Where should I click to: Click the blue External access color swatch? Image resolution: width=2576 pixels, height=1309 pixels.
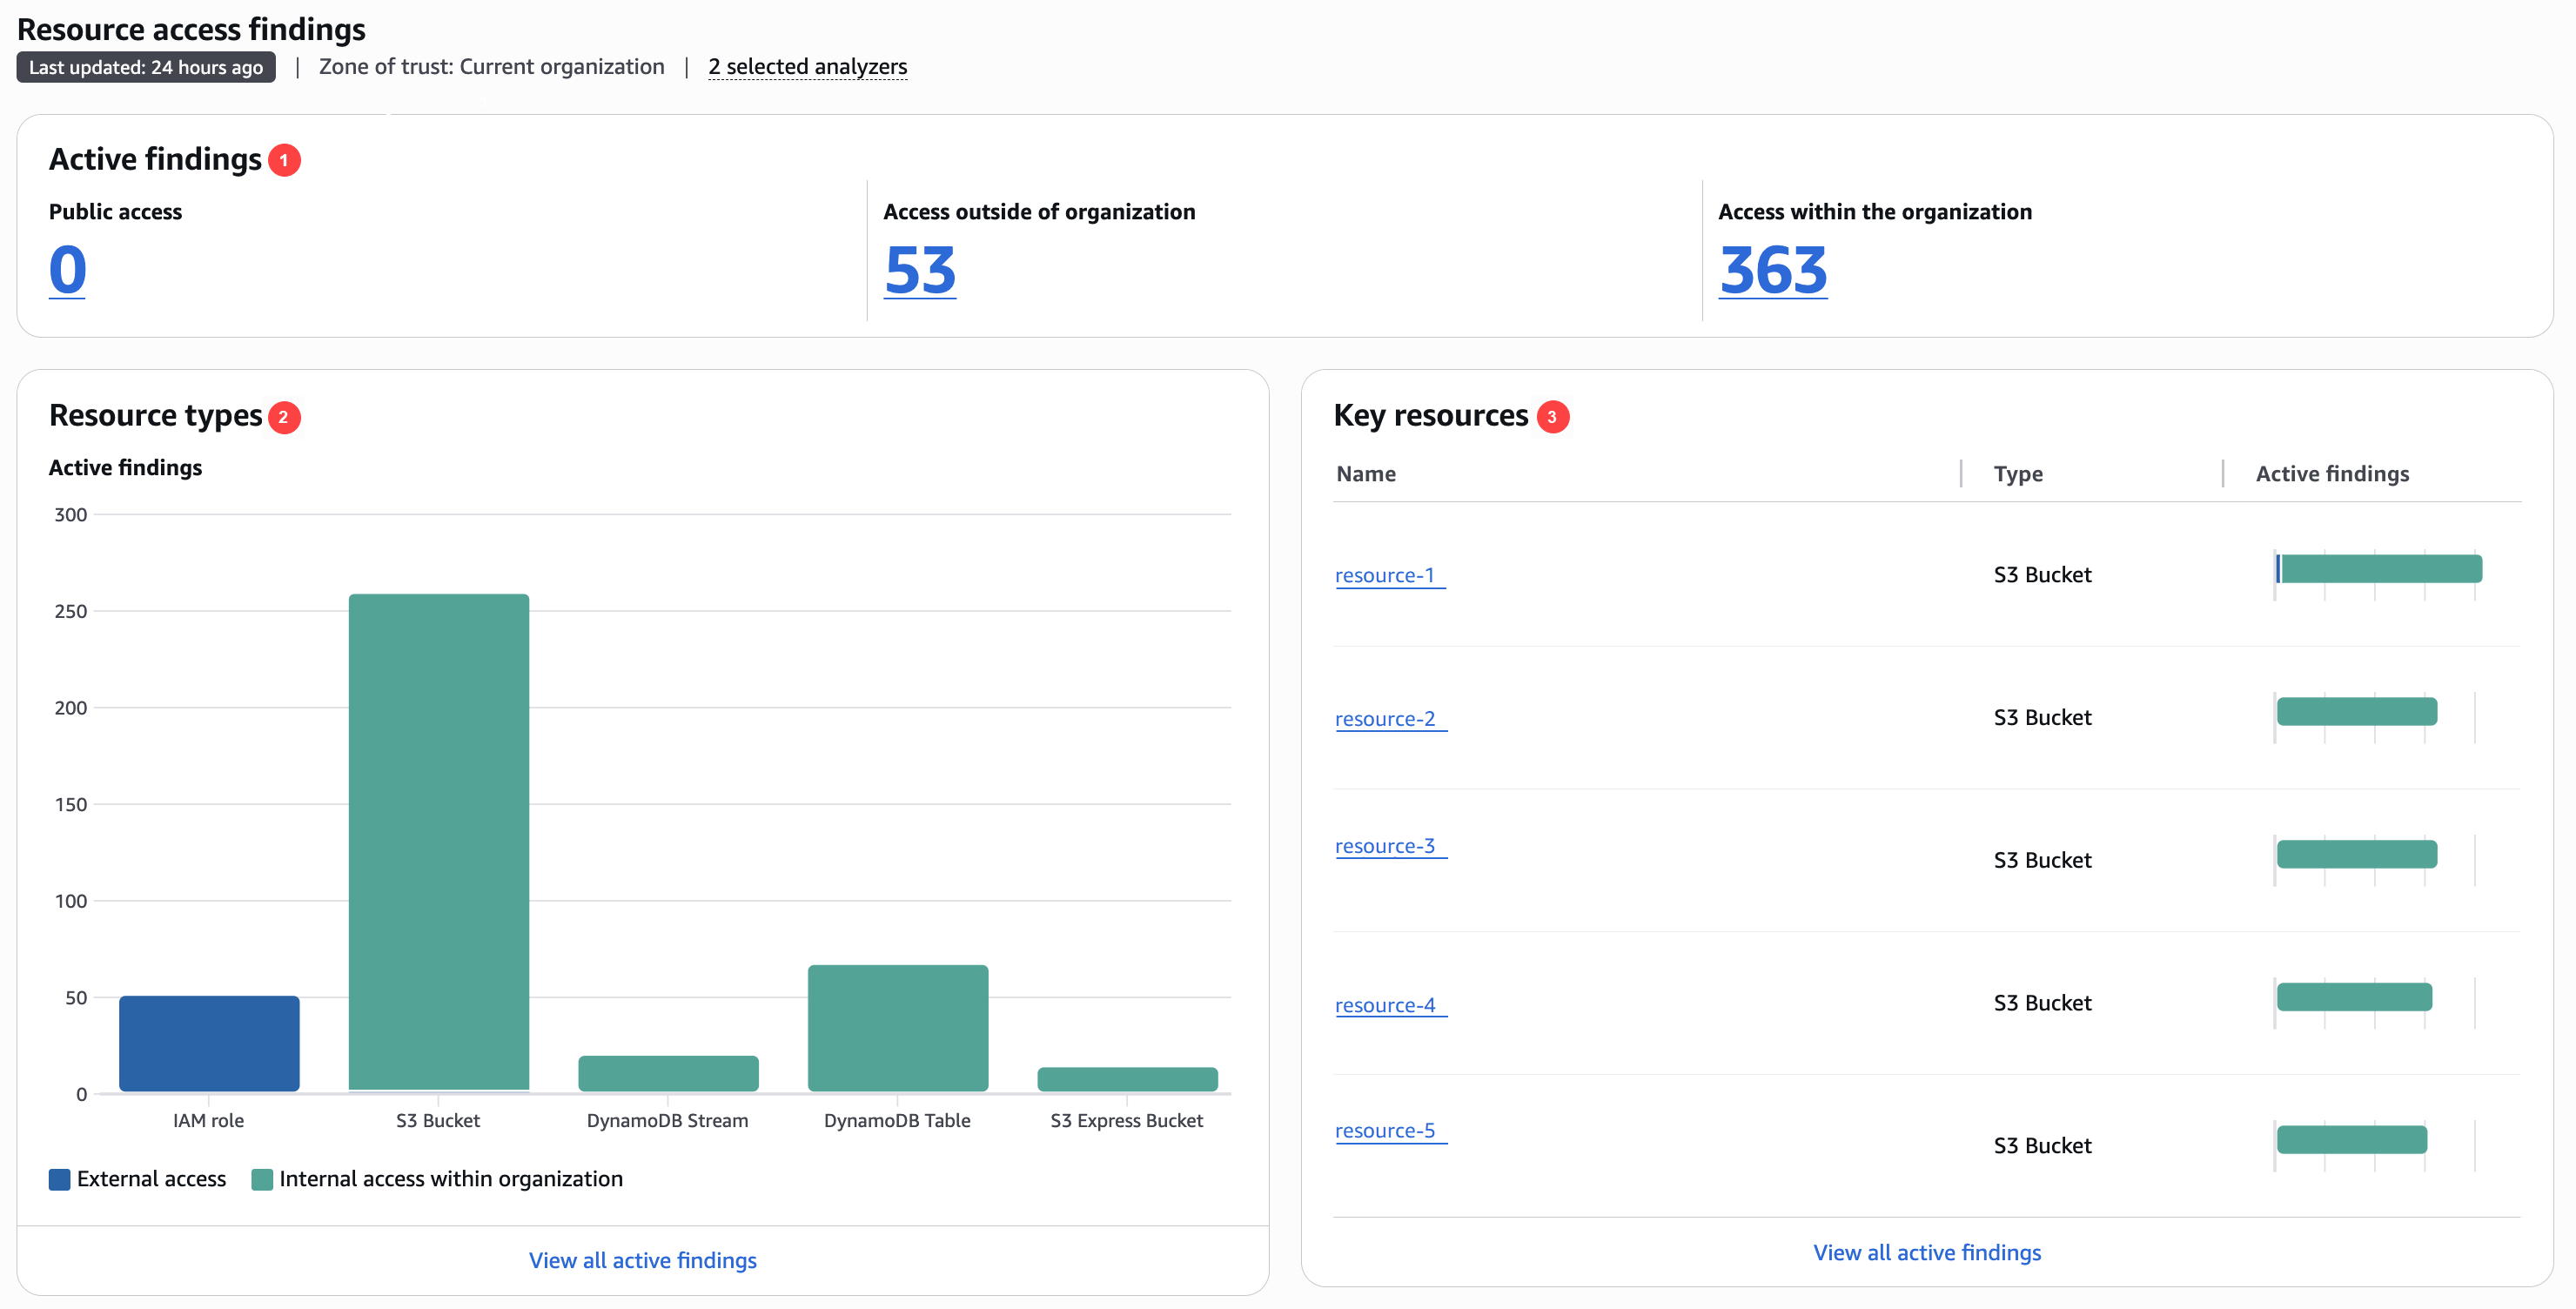(x=59, y=1178)
